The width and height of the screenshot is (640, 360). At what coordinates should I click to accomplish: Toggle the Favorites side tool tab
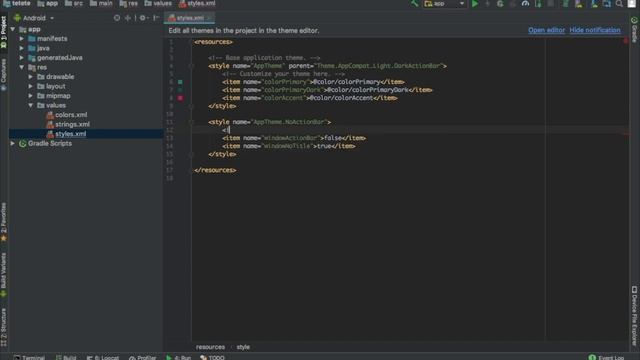click(4, 222)
